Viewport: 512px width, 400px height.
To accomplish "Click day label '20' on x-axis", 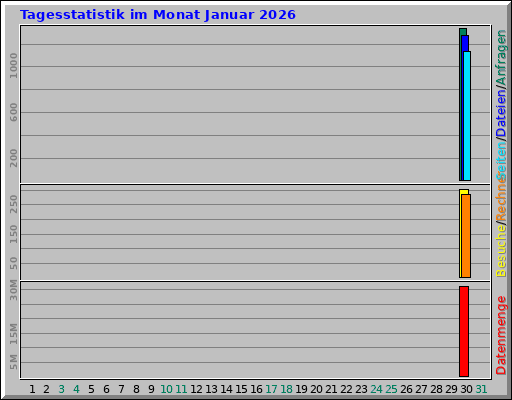I will click(x=316, y=389).
